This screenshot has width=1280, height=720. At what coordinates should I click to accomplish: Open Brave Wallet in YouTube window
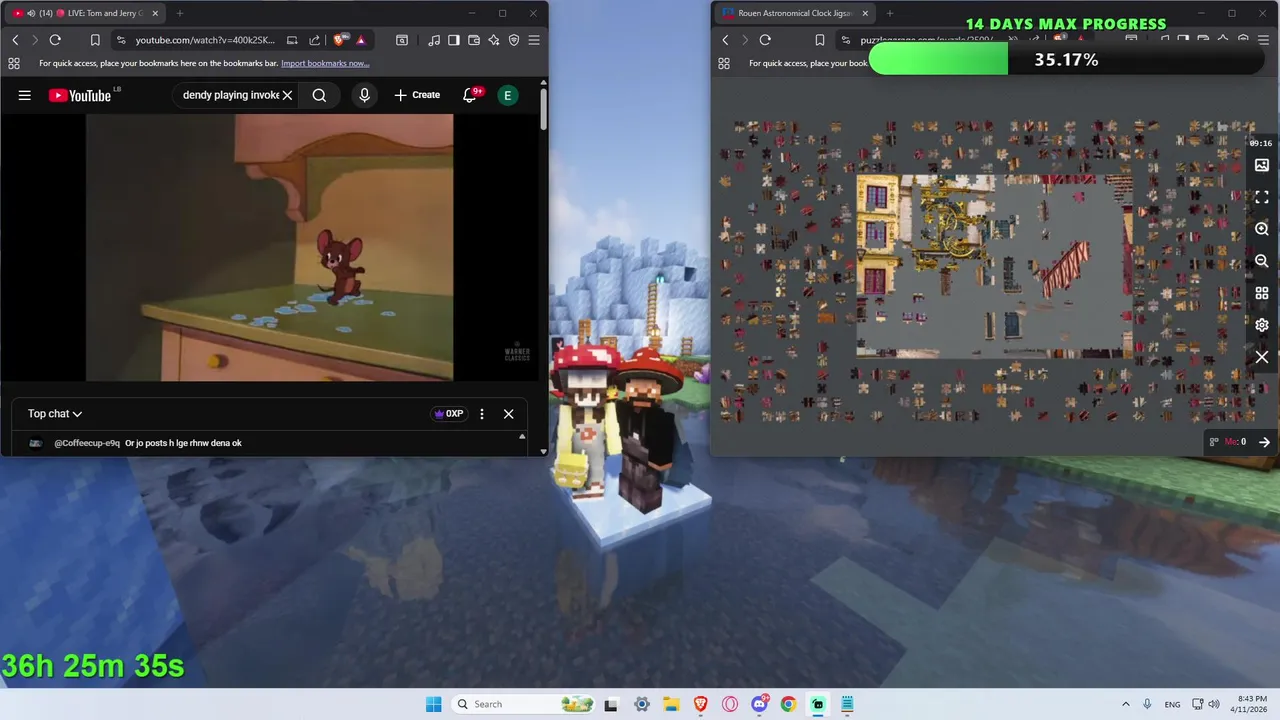(x=474, y=40)
